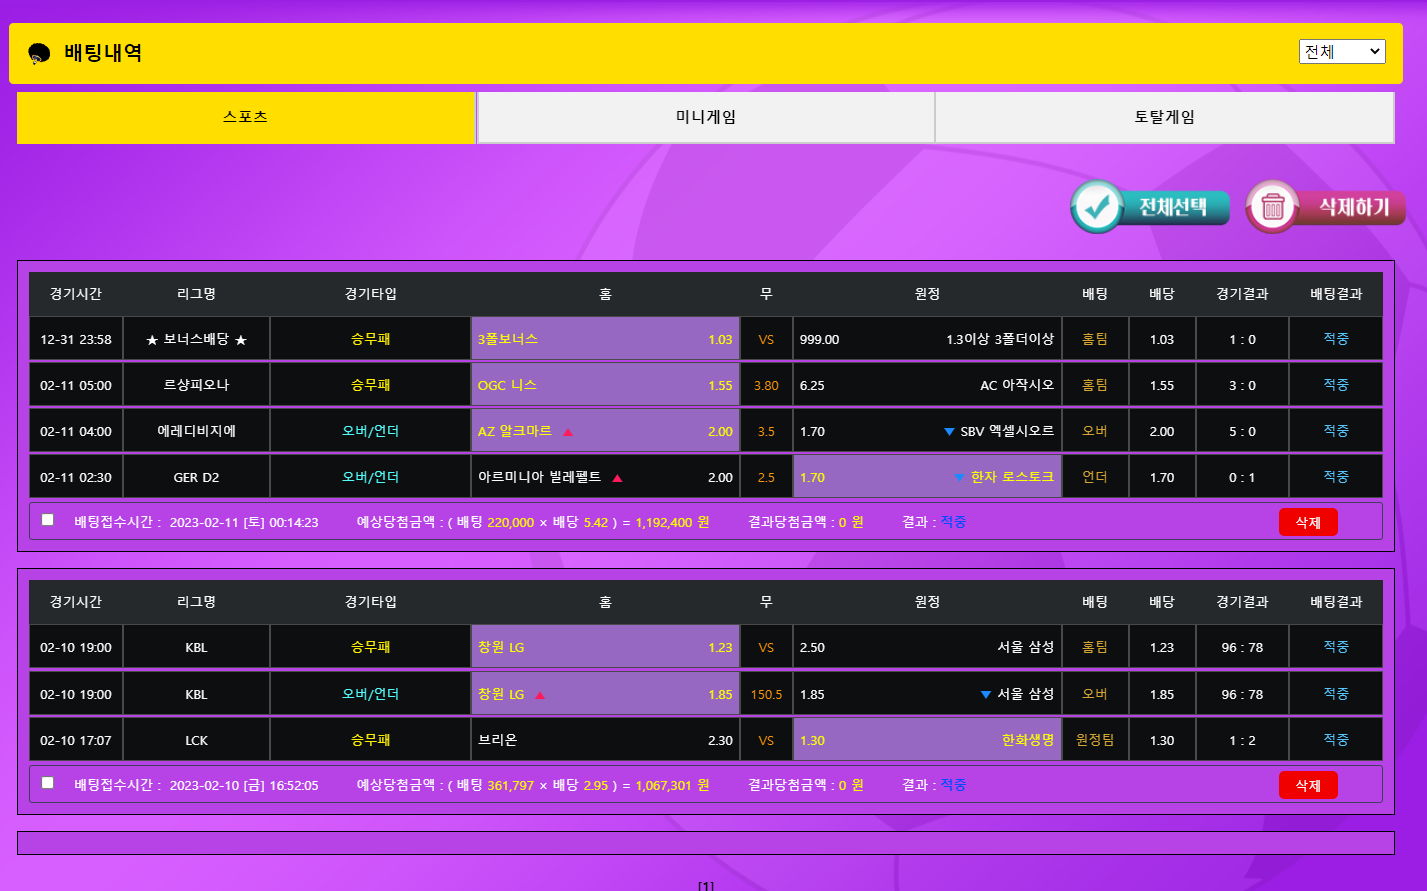
Task: Check the box for the 02-11 bet slip
Action: tap(48, 520)
